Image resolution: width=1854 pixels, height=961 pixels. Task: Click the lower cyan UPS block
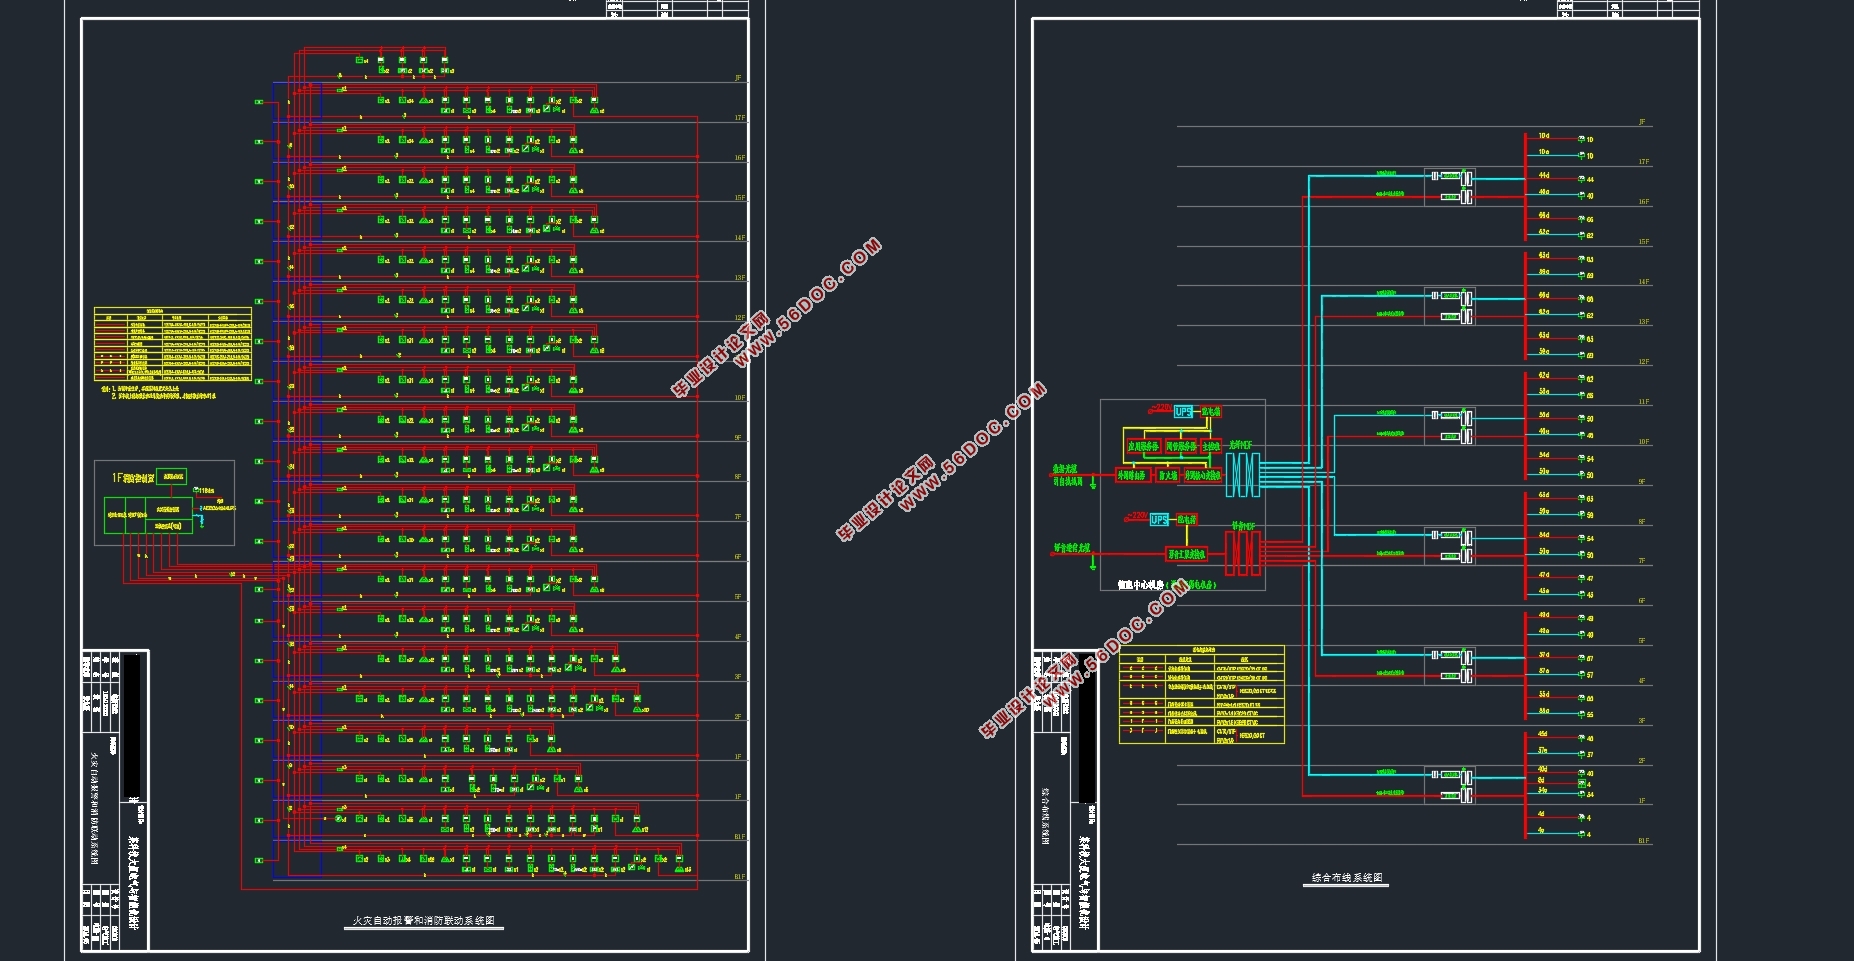point(1159,520)
